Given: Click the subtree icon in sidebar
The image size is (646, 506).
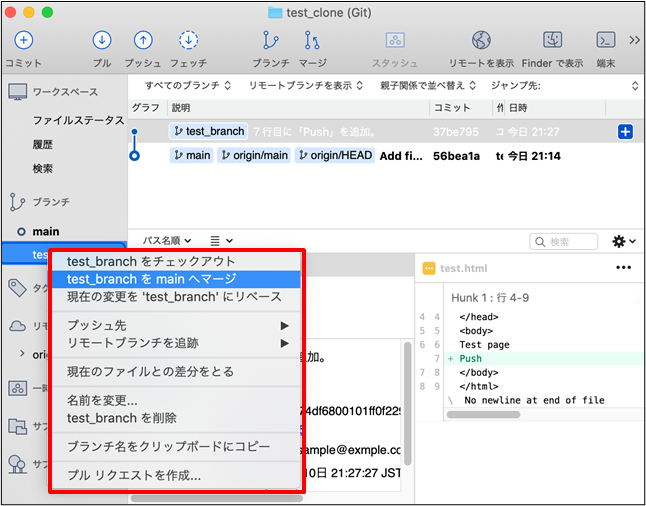Looking at the screenshot, I should point(18,464).
